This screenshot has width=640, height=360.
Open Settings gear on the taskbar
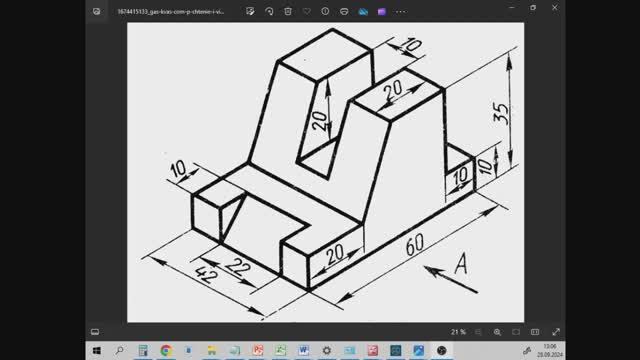point(327,351)
